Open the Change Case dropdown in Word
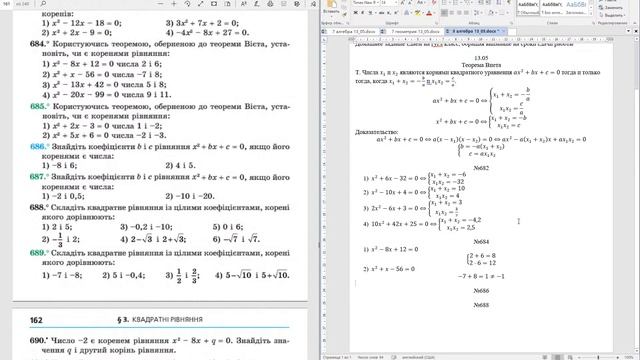 [421, 3]
